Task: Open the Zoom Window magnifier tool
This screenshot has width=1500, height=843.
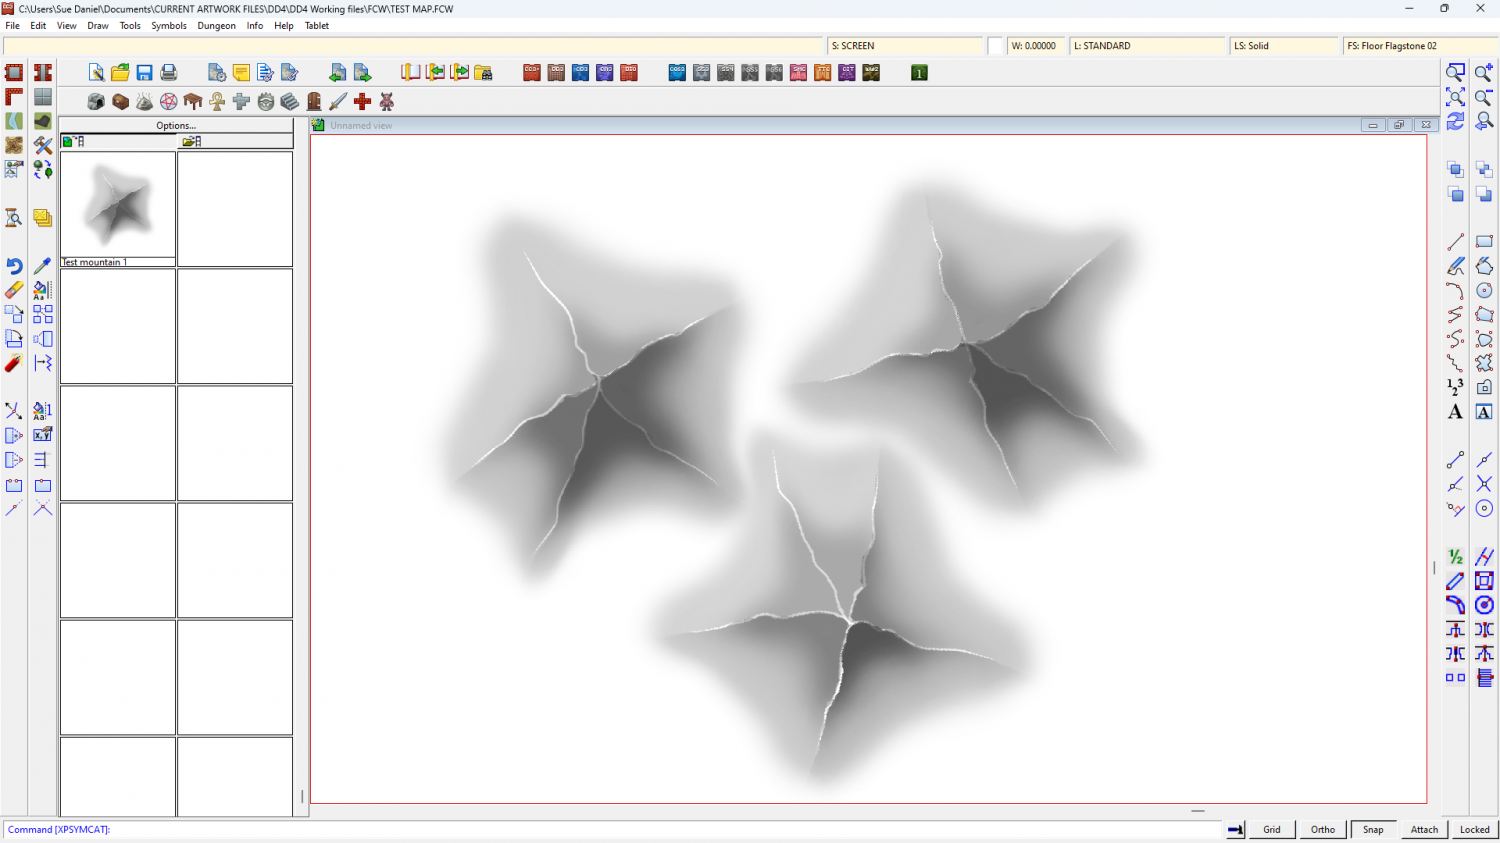Action: 1456,72
